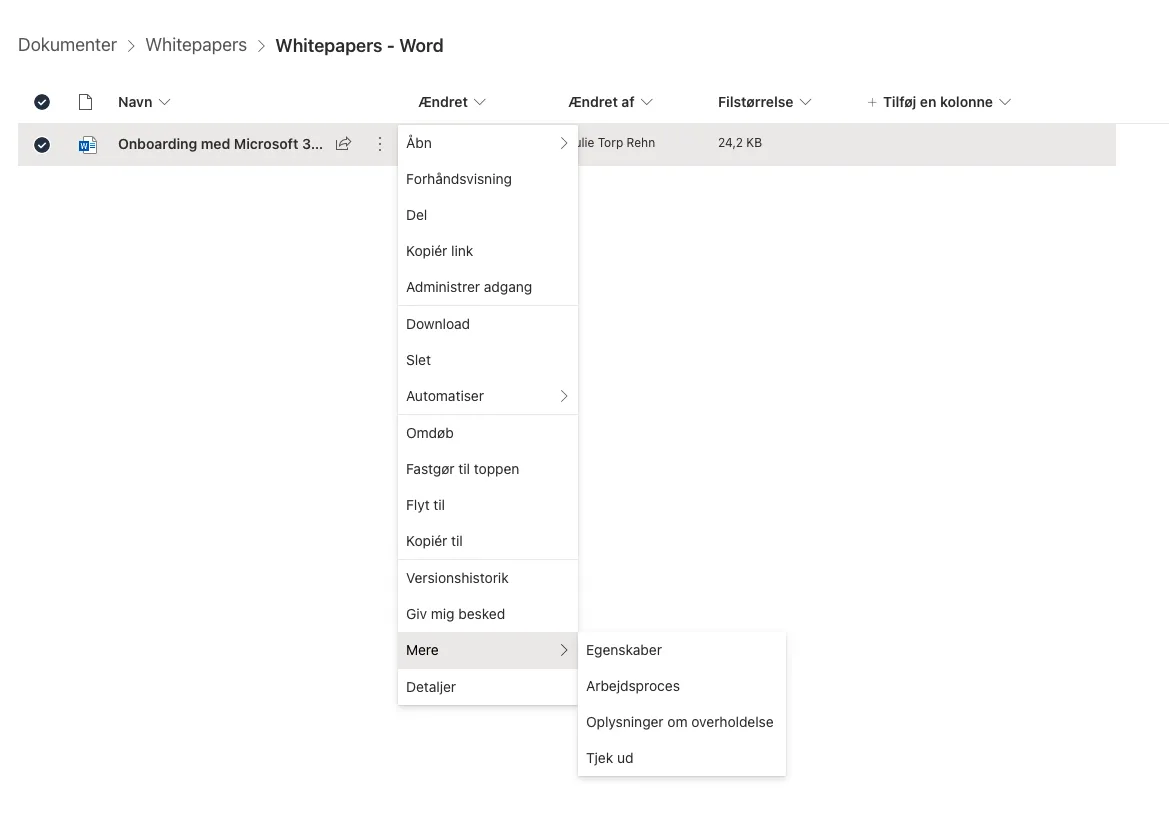Select Arbejdsproces in the submenu
Screen dimensions: 1169x817
(x=681, y=686)
